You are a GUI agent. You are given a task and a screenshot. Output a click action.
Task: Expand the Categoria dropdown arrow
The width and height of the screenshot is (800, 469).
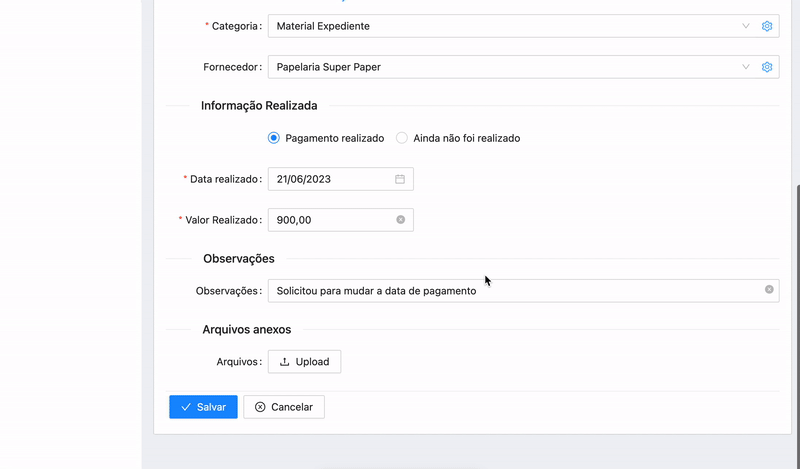coord(746,26)
